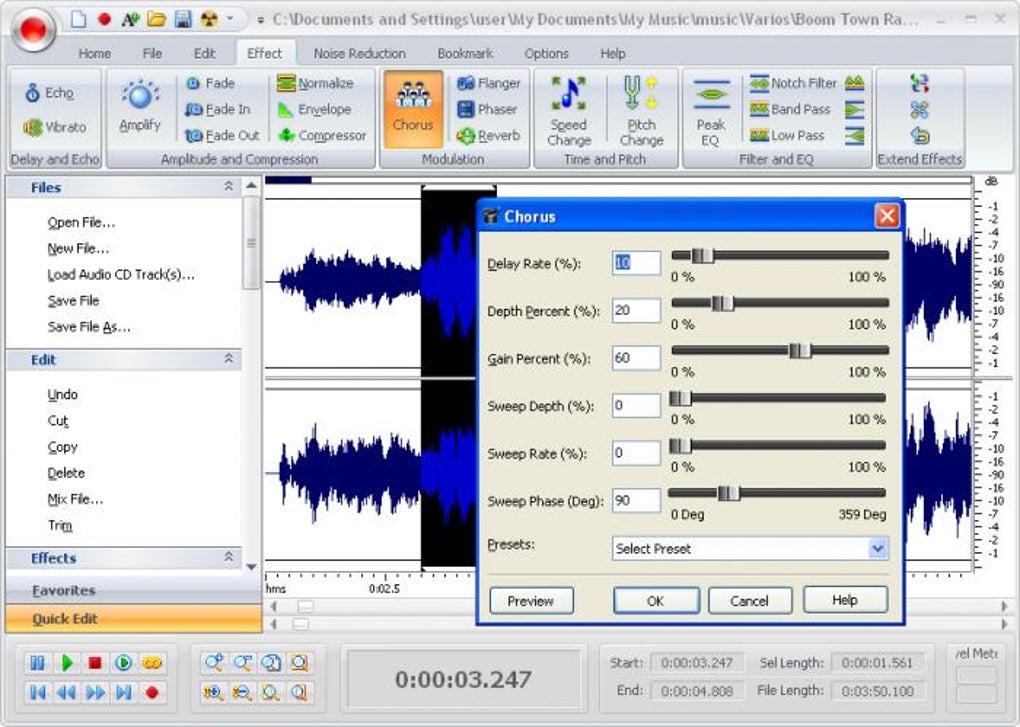Toggle the loop playback button

click(x=152, y=662)
